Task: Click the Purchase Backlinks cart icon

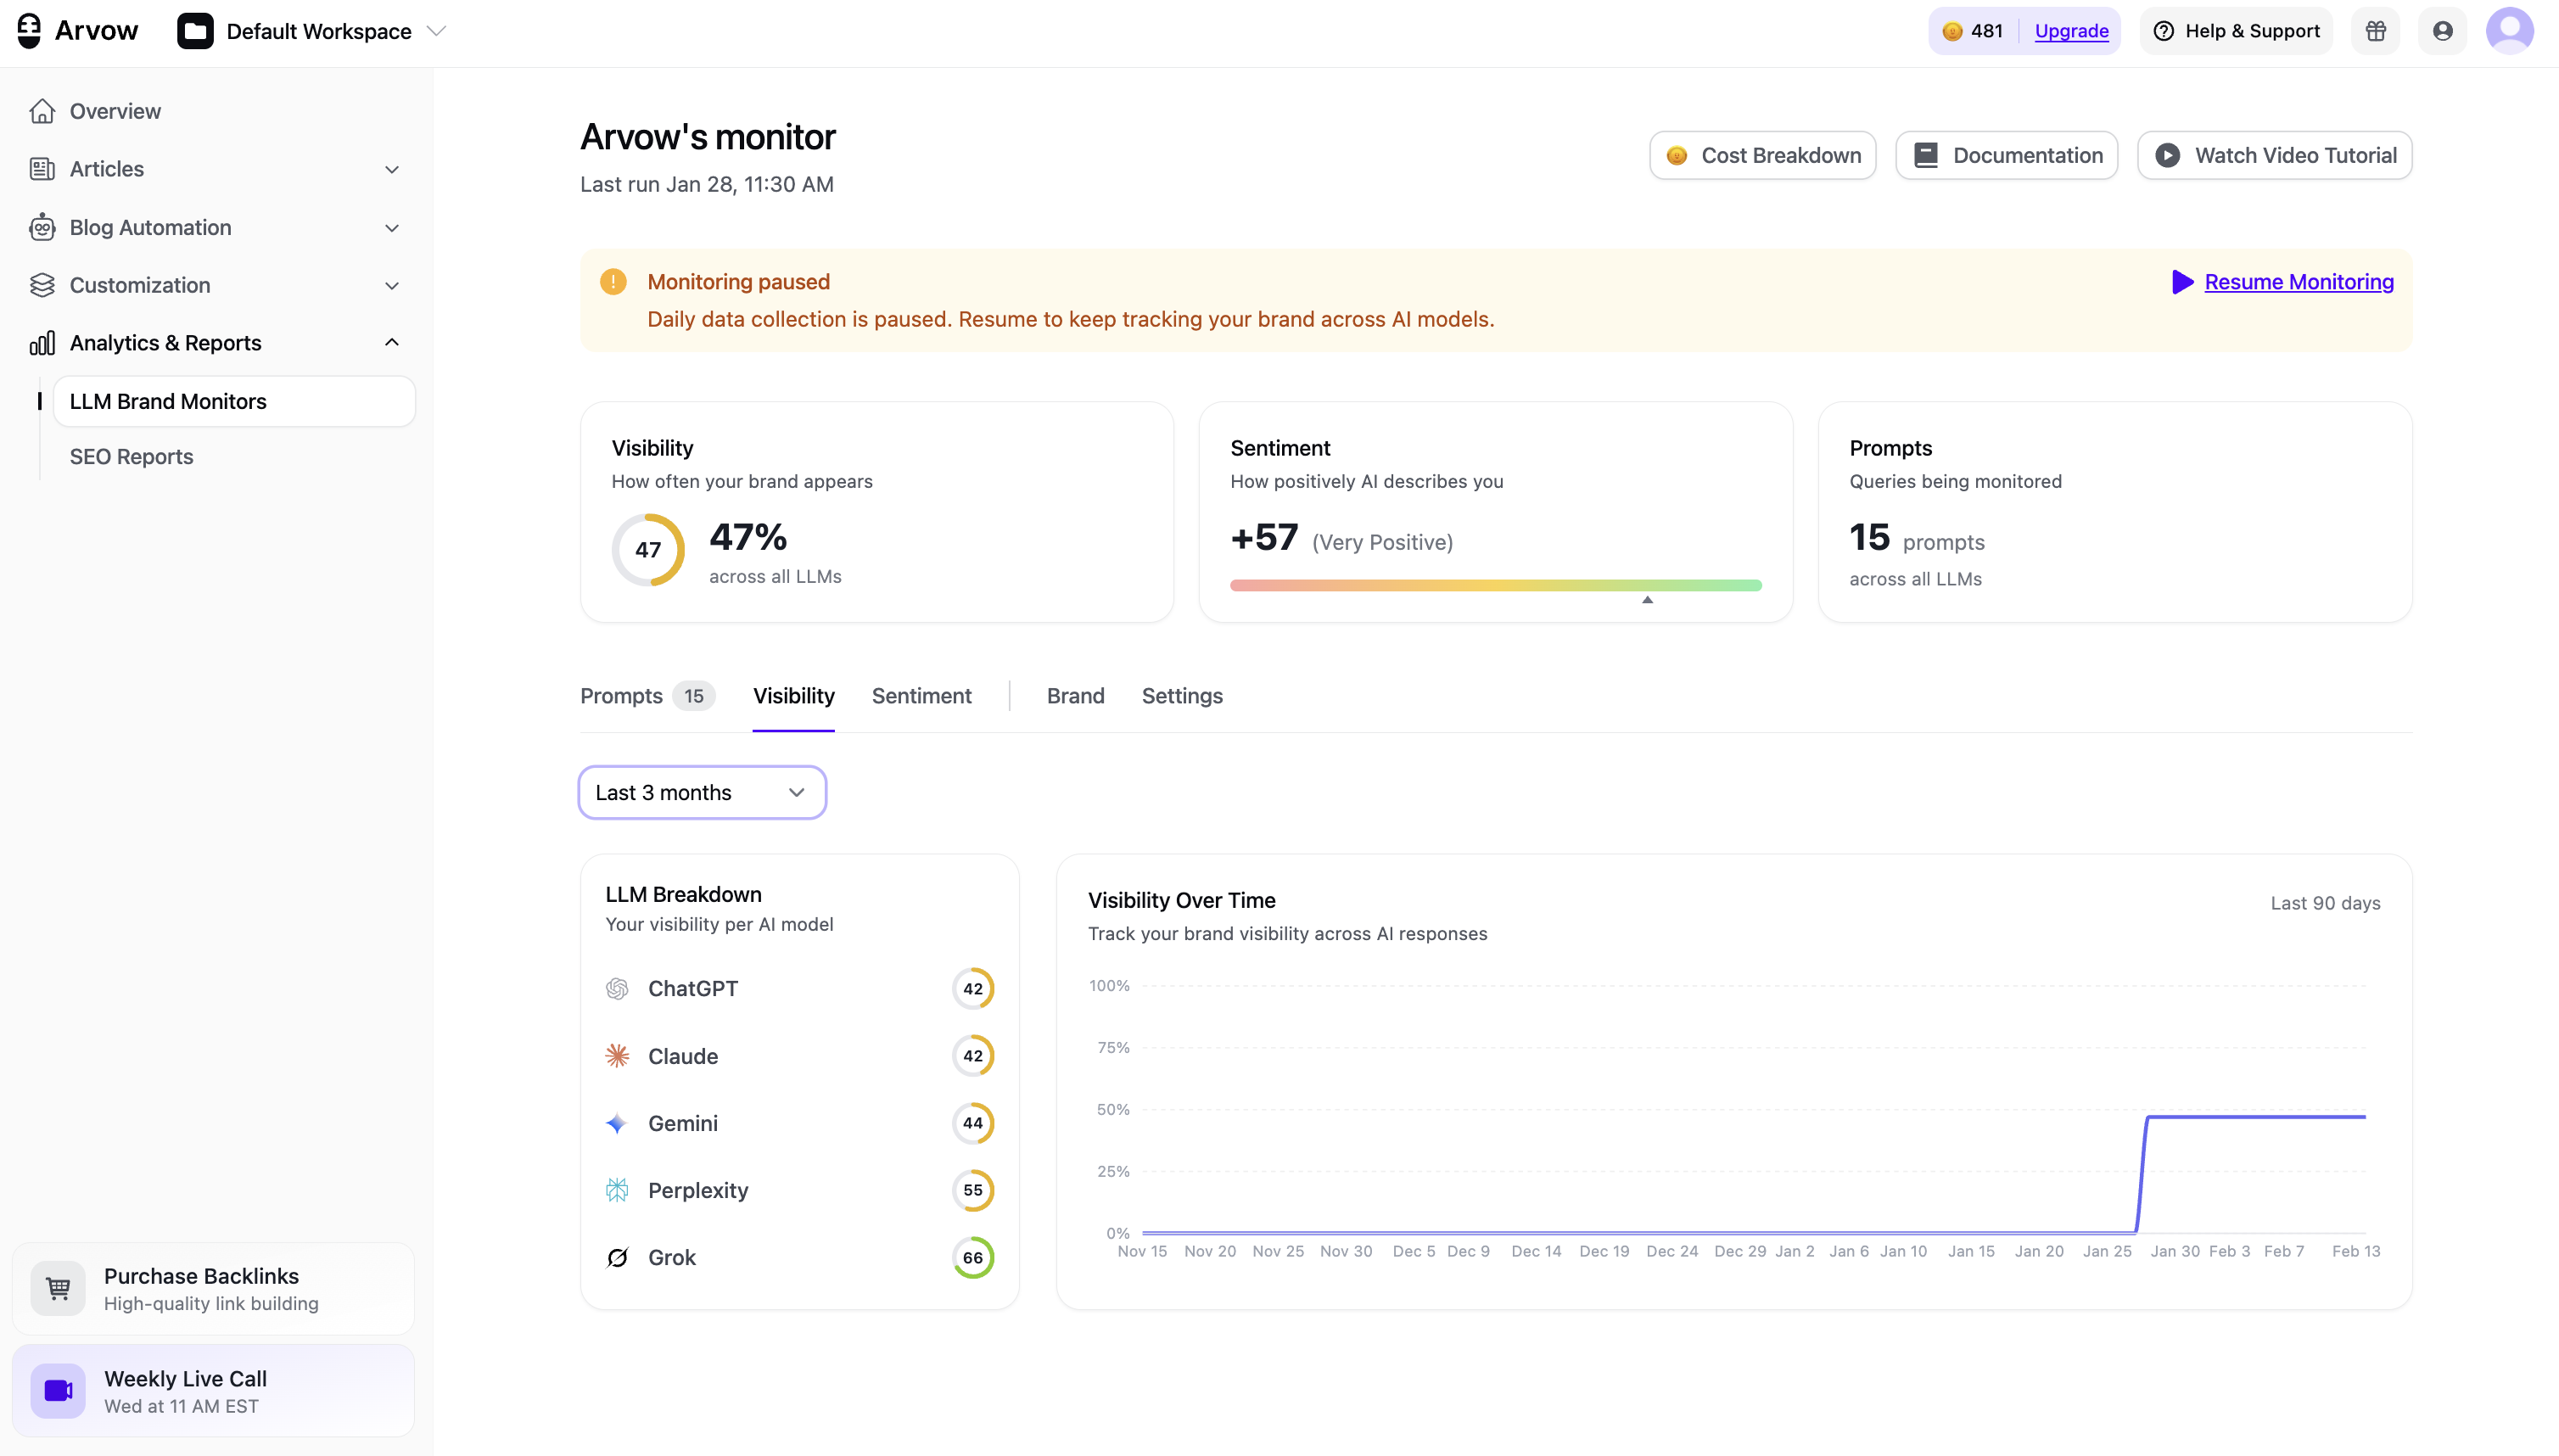Action: pos(58,1288)
